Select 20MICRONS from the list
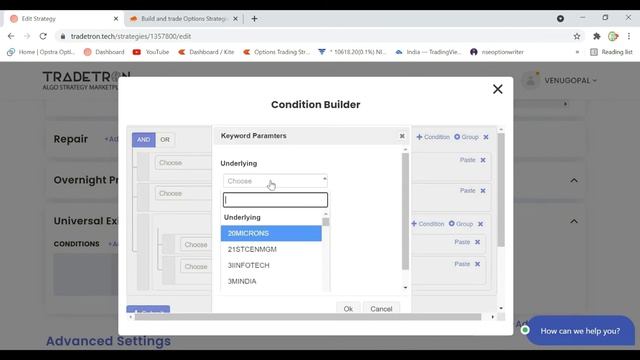The width and height of the screenshot is (640, 360). point(271,233)
